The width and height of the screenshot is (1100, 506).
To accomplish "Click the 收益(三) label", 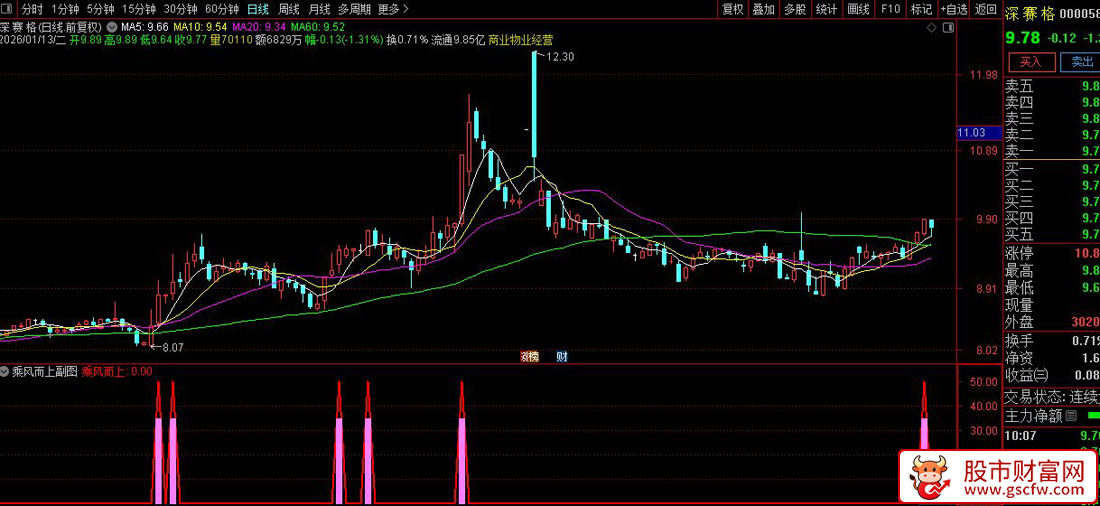I will 1024,374.
